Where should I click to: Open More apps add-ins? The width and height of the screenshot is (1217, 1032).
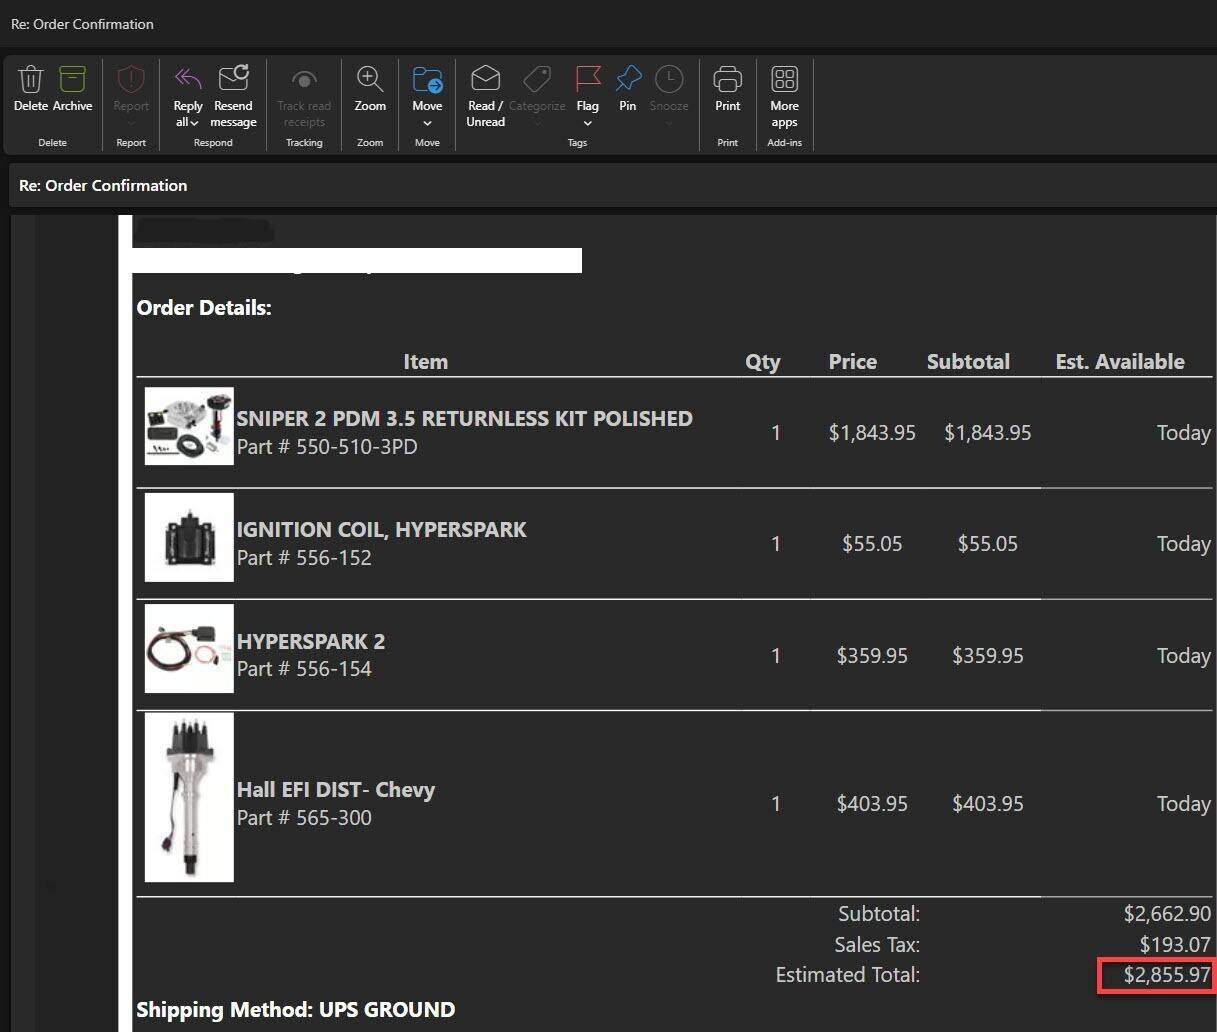(x=784, y=96)
